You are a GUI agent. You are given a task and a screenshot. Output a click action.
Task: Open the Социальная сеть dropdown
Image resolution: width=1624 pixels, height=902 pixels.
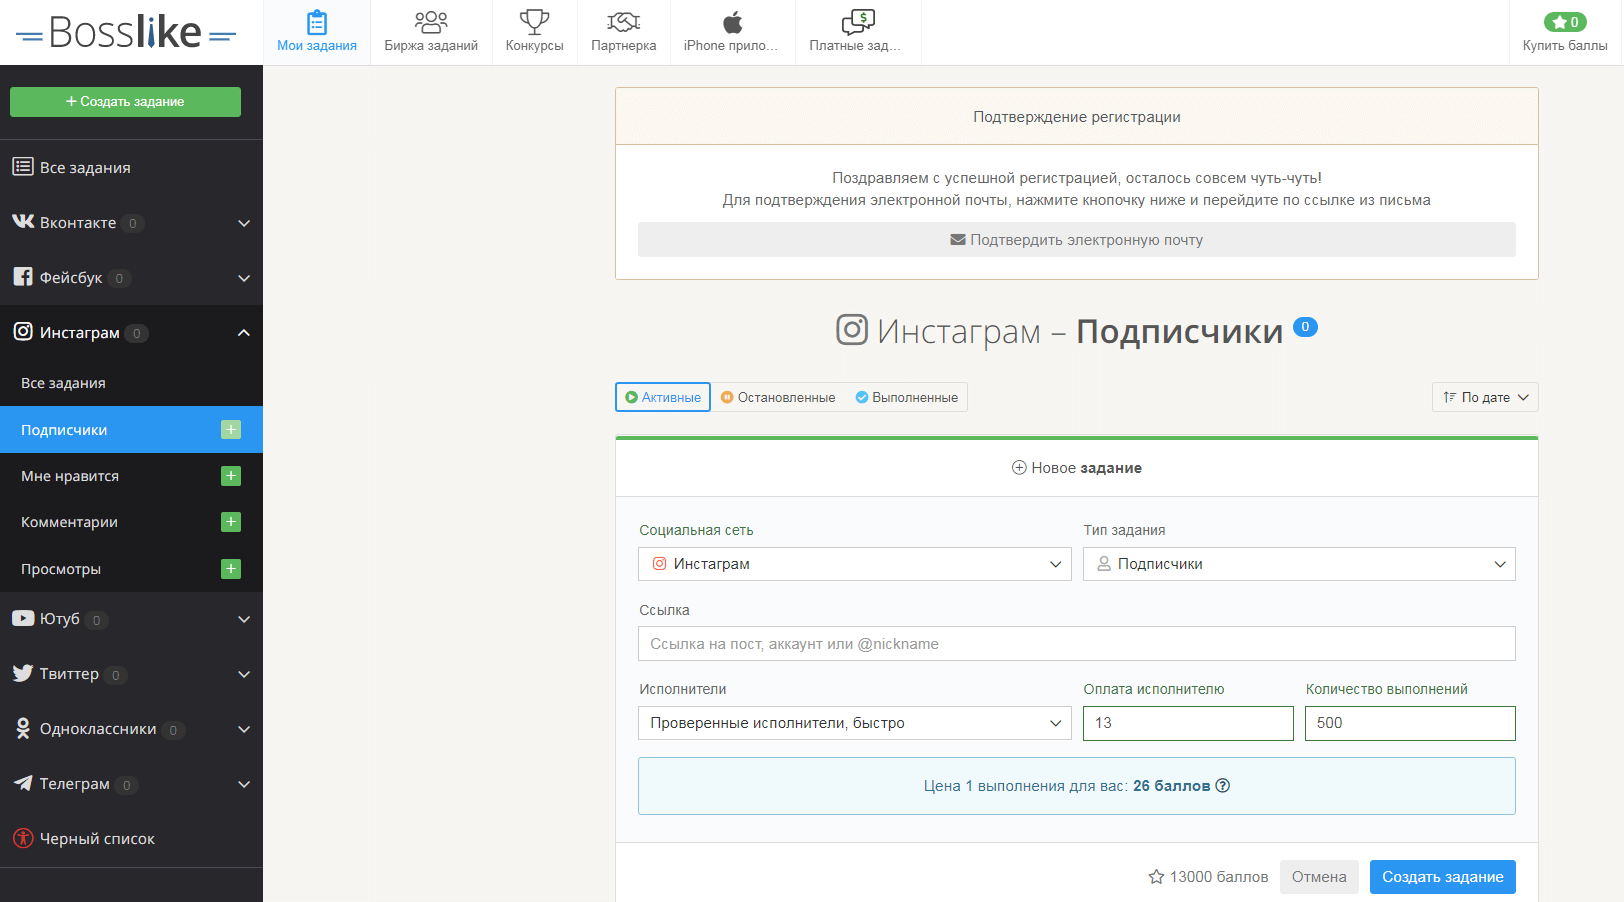click(854, 564)
